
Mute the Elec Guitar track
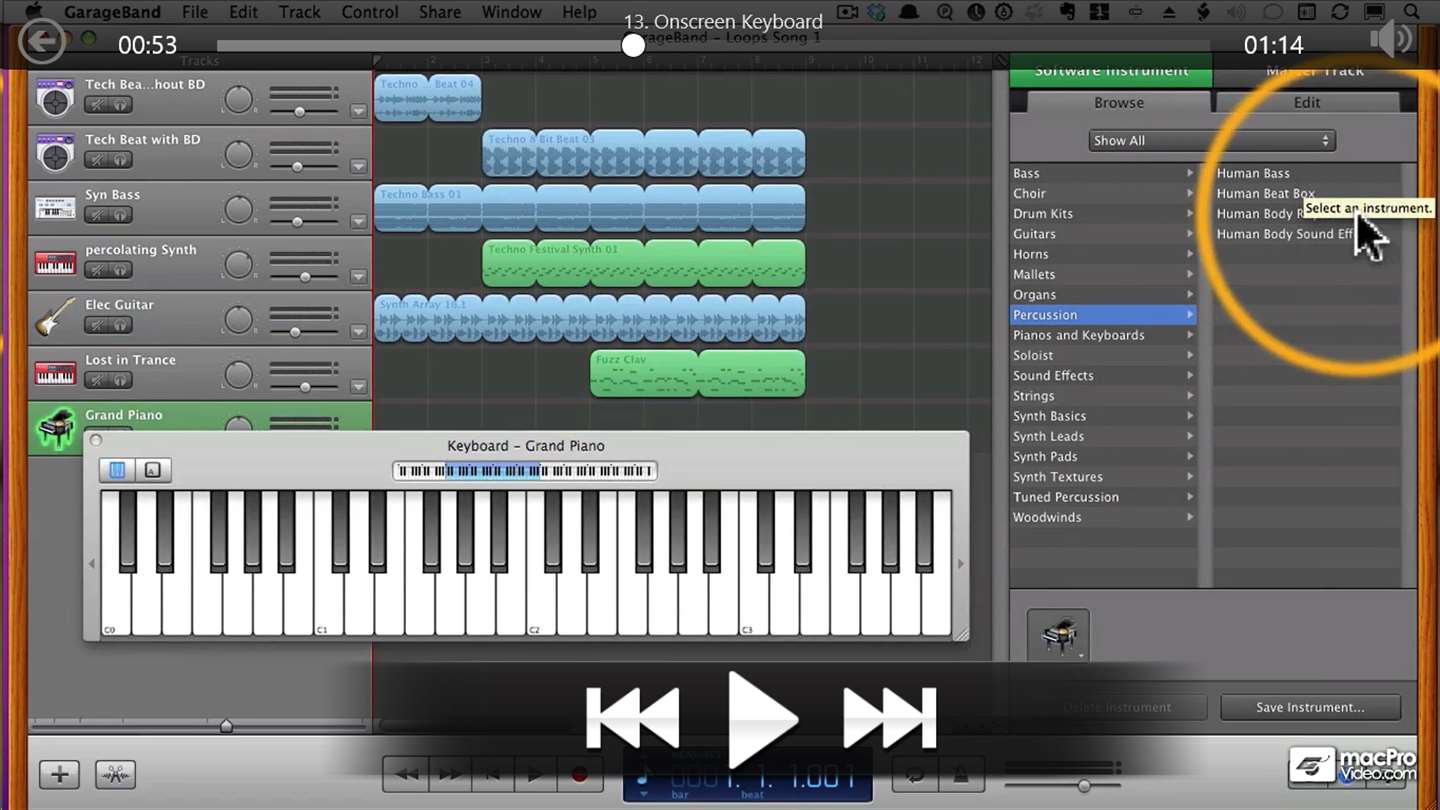(x=98, y=325)
